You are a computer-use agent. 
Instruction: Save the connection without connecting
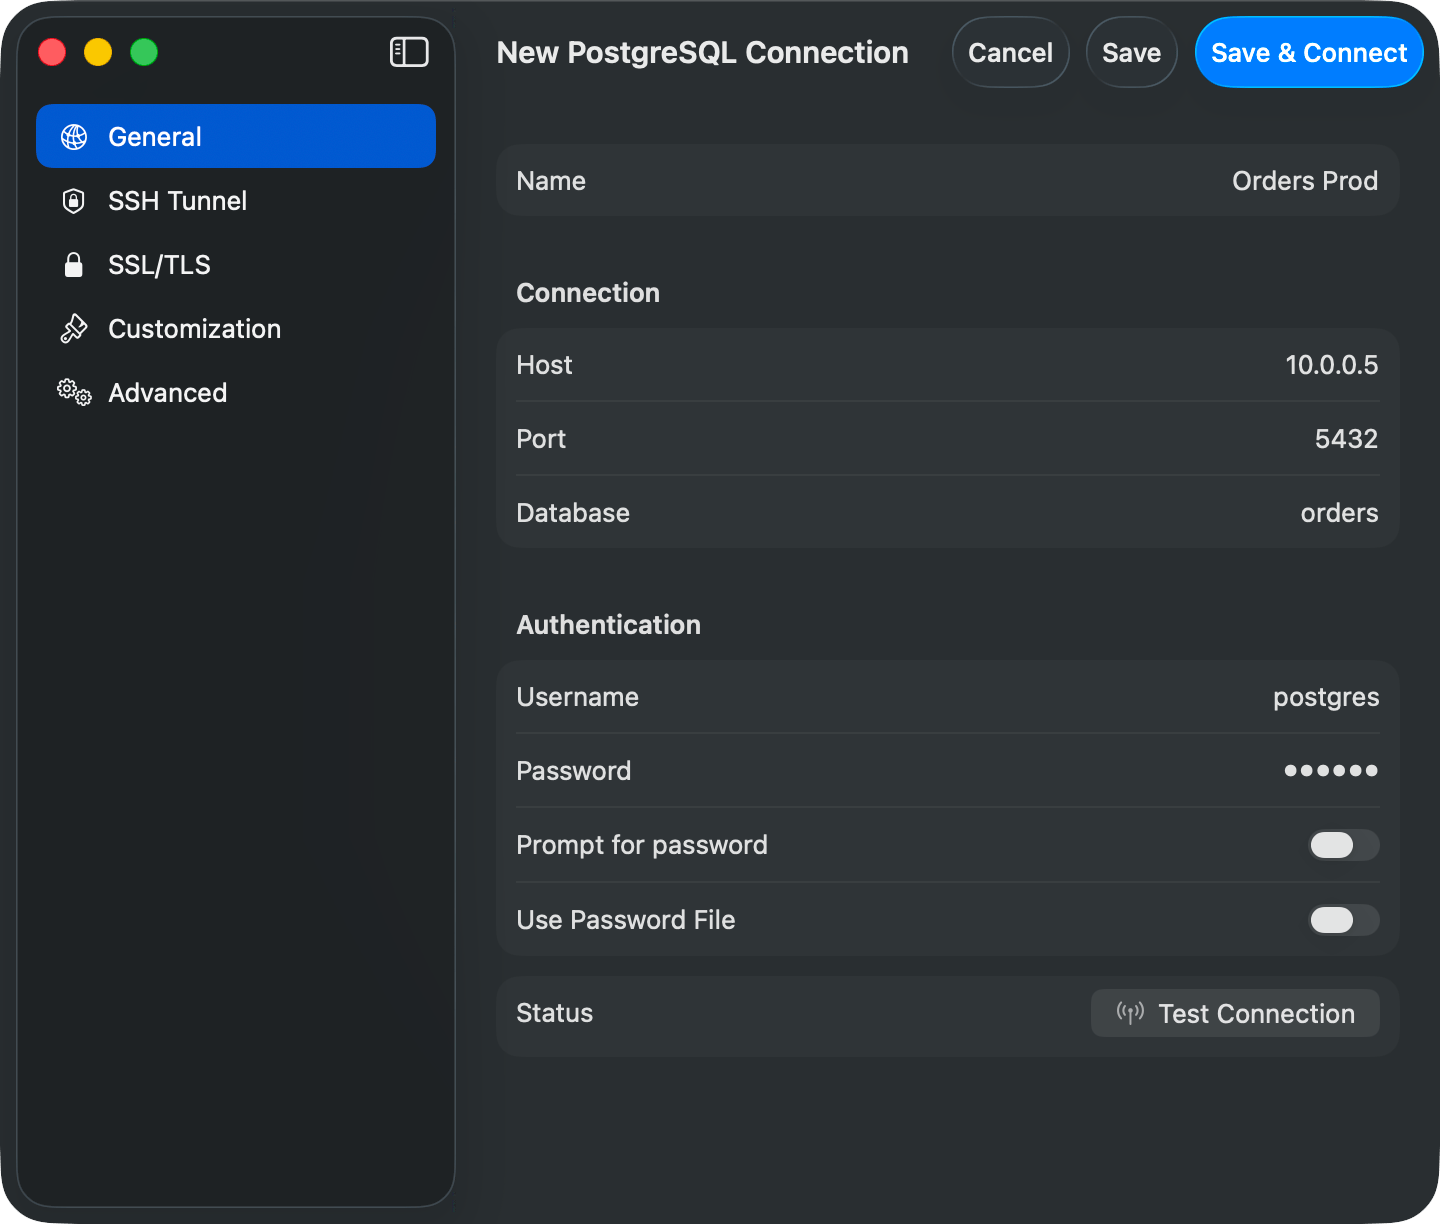pyautogui.click(x=1131, y=52)
